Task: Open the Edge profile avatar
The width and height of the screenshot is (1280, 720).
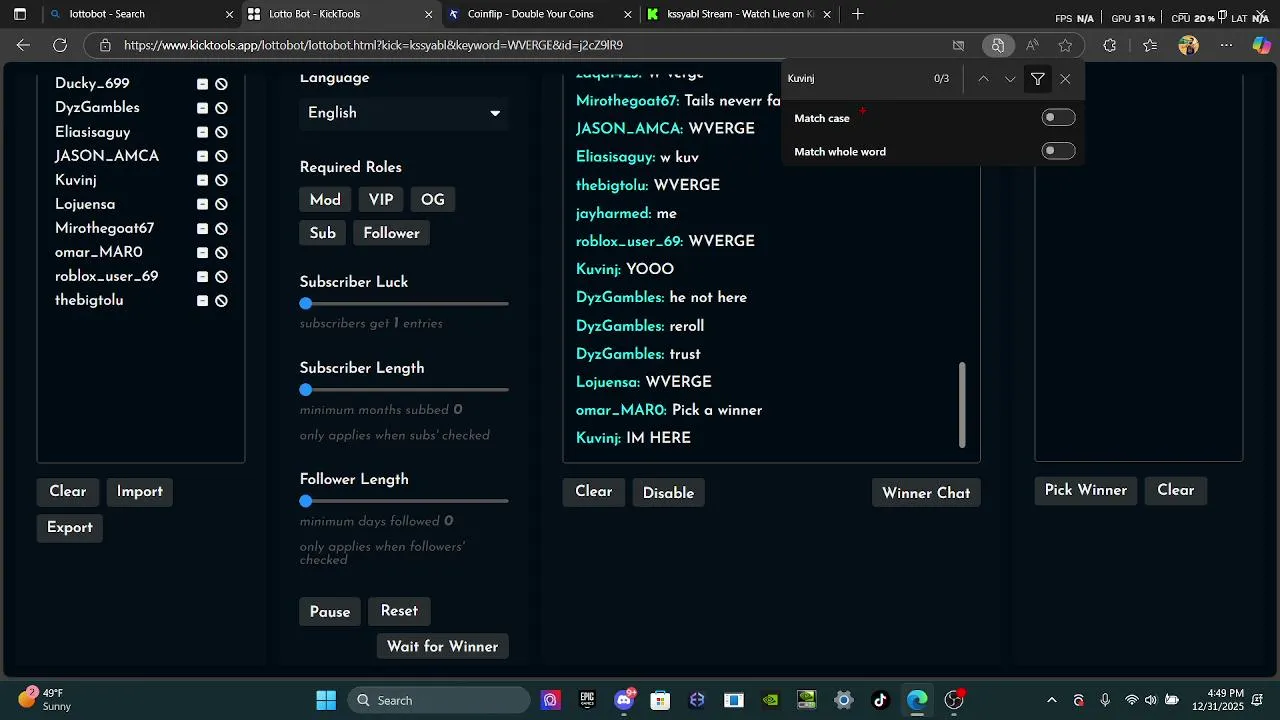Action: click(x=1188, y=45)
